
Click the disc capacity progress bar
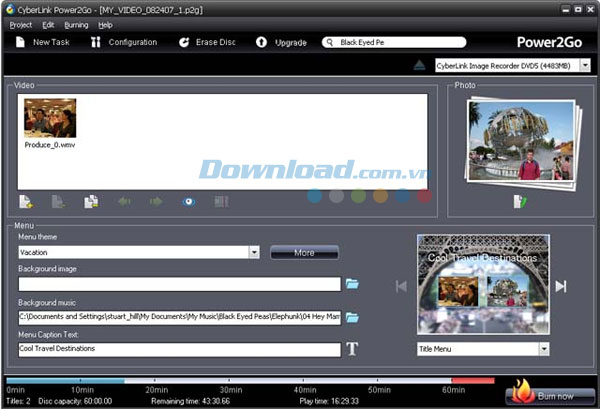coord(250,380)
